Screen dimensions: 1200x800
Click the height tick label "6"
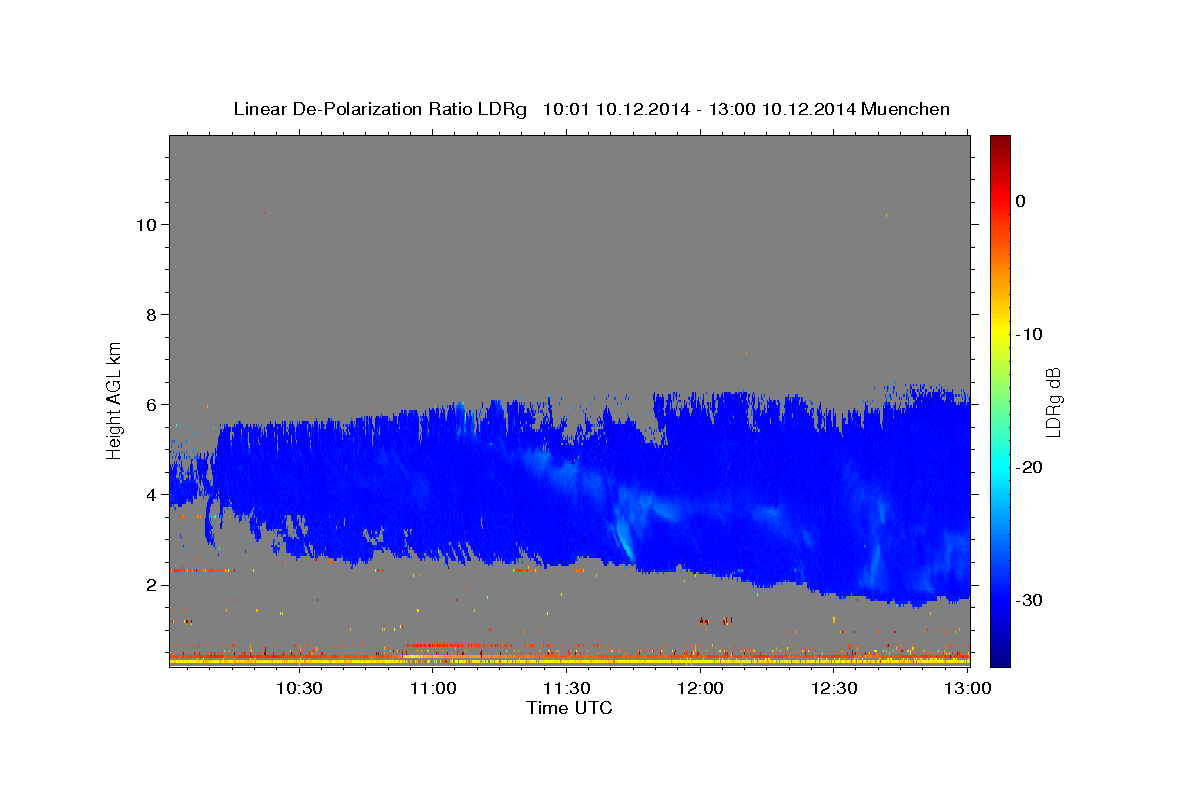click(x=150, y=404)
